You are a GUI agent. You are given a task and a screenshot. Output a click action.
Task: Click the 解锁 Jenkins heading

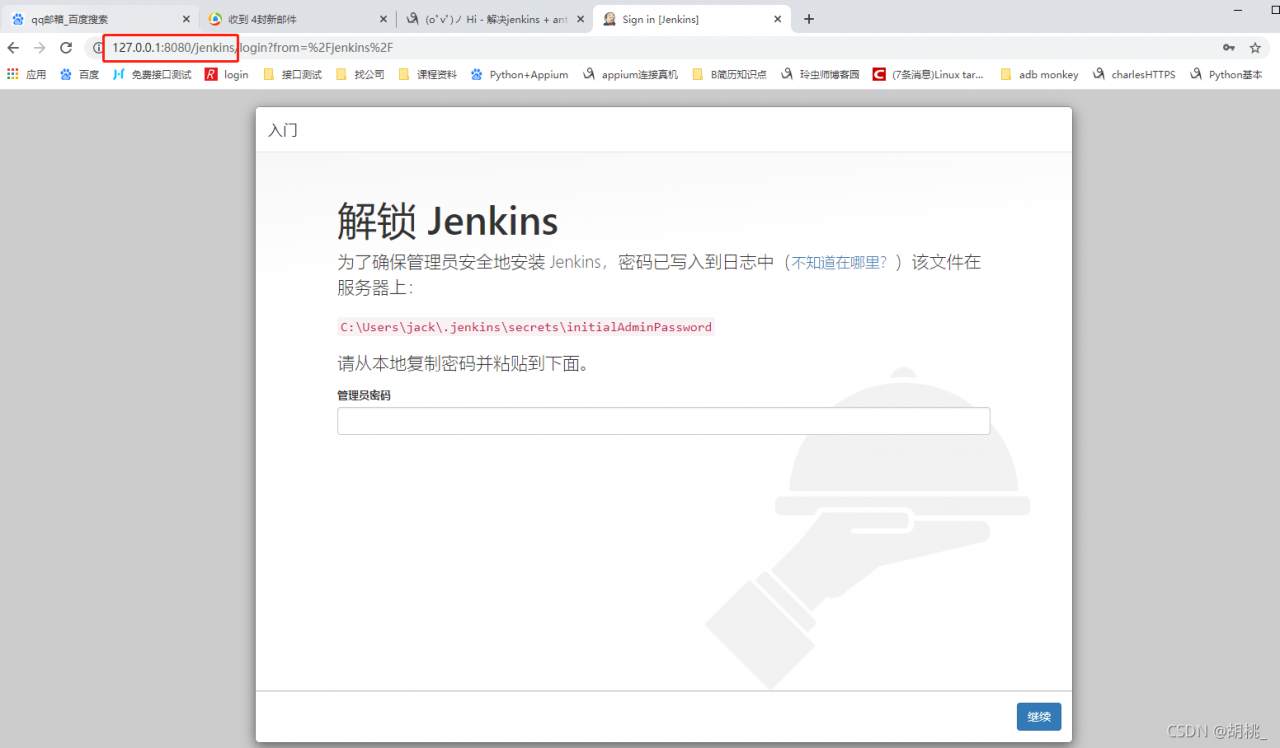(x=447, y=221)
